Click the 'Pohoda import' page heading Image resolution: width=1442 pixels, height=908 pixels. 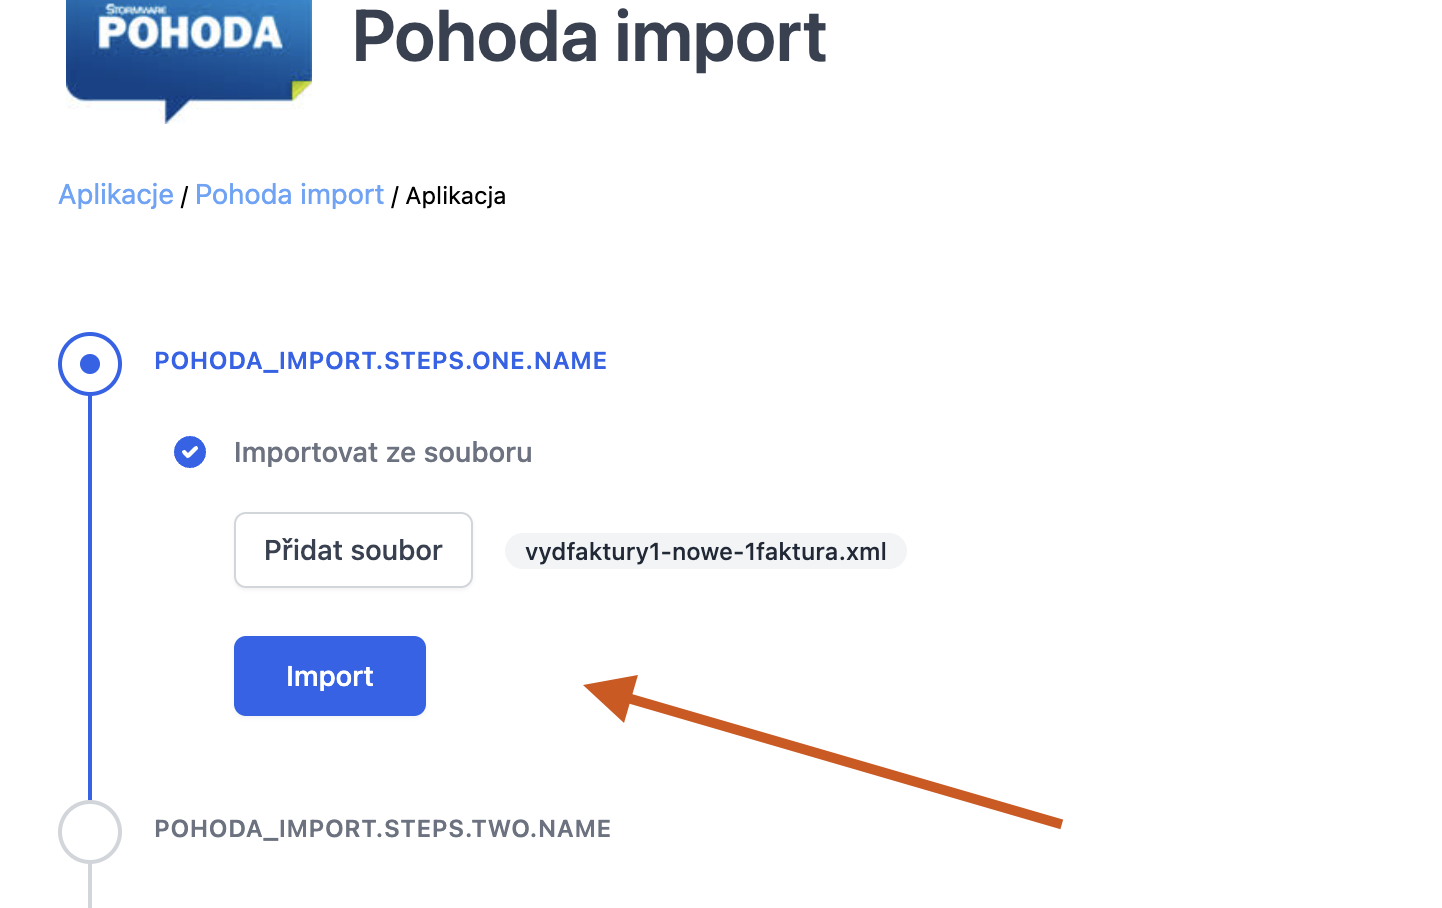[x=589, y=38]
